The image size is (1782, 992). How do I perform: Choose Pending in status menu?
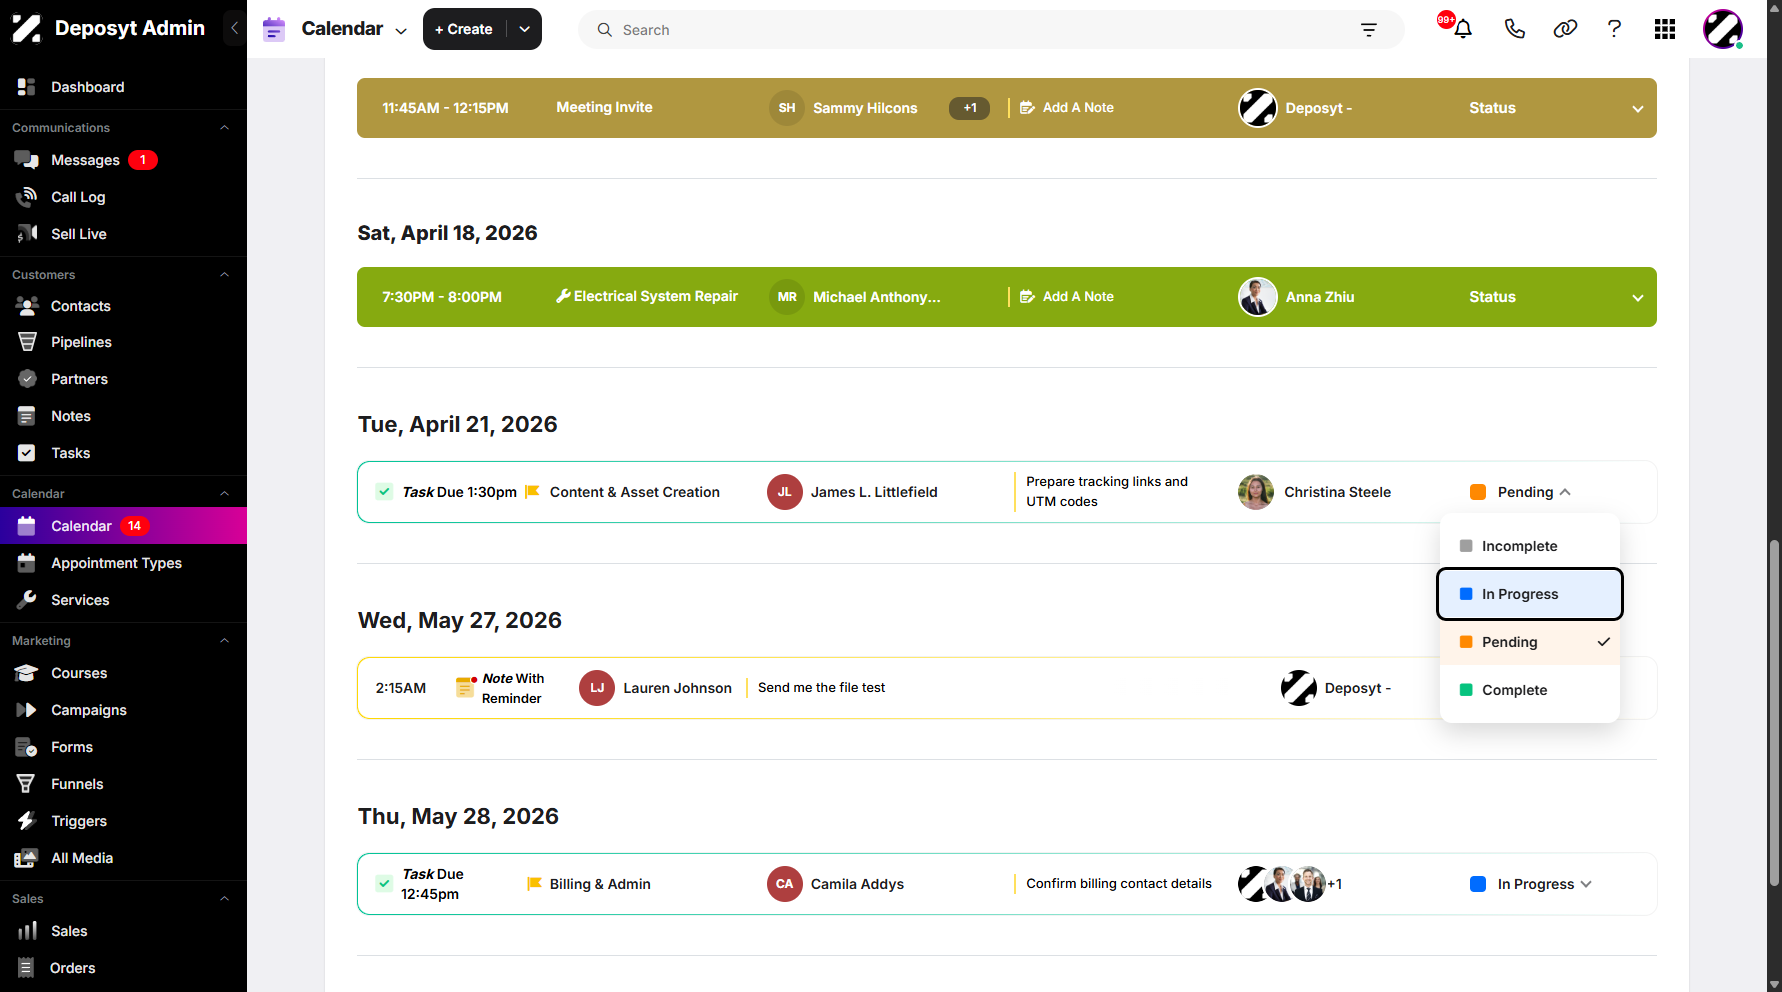click(1529, 642)
